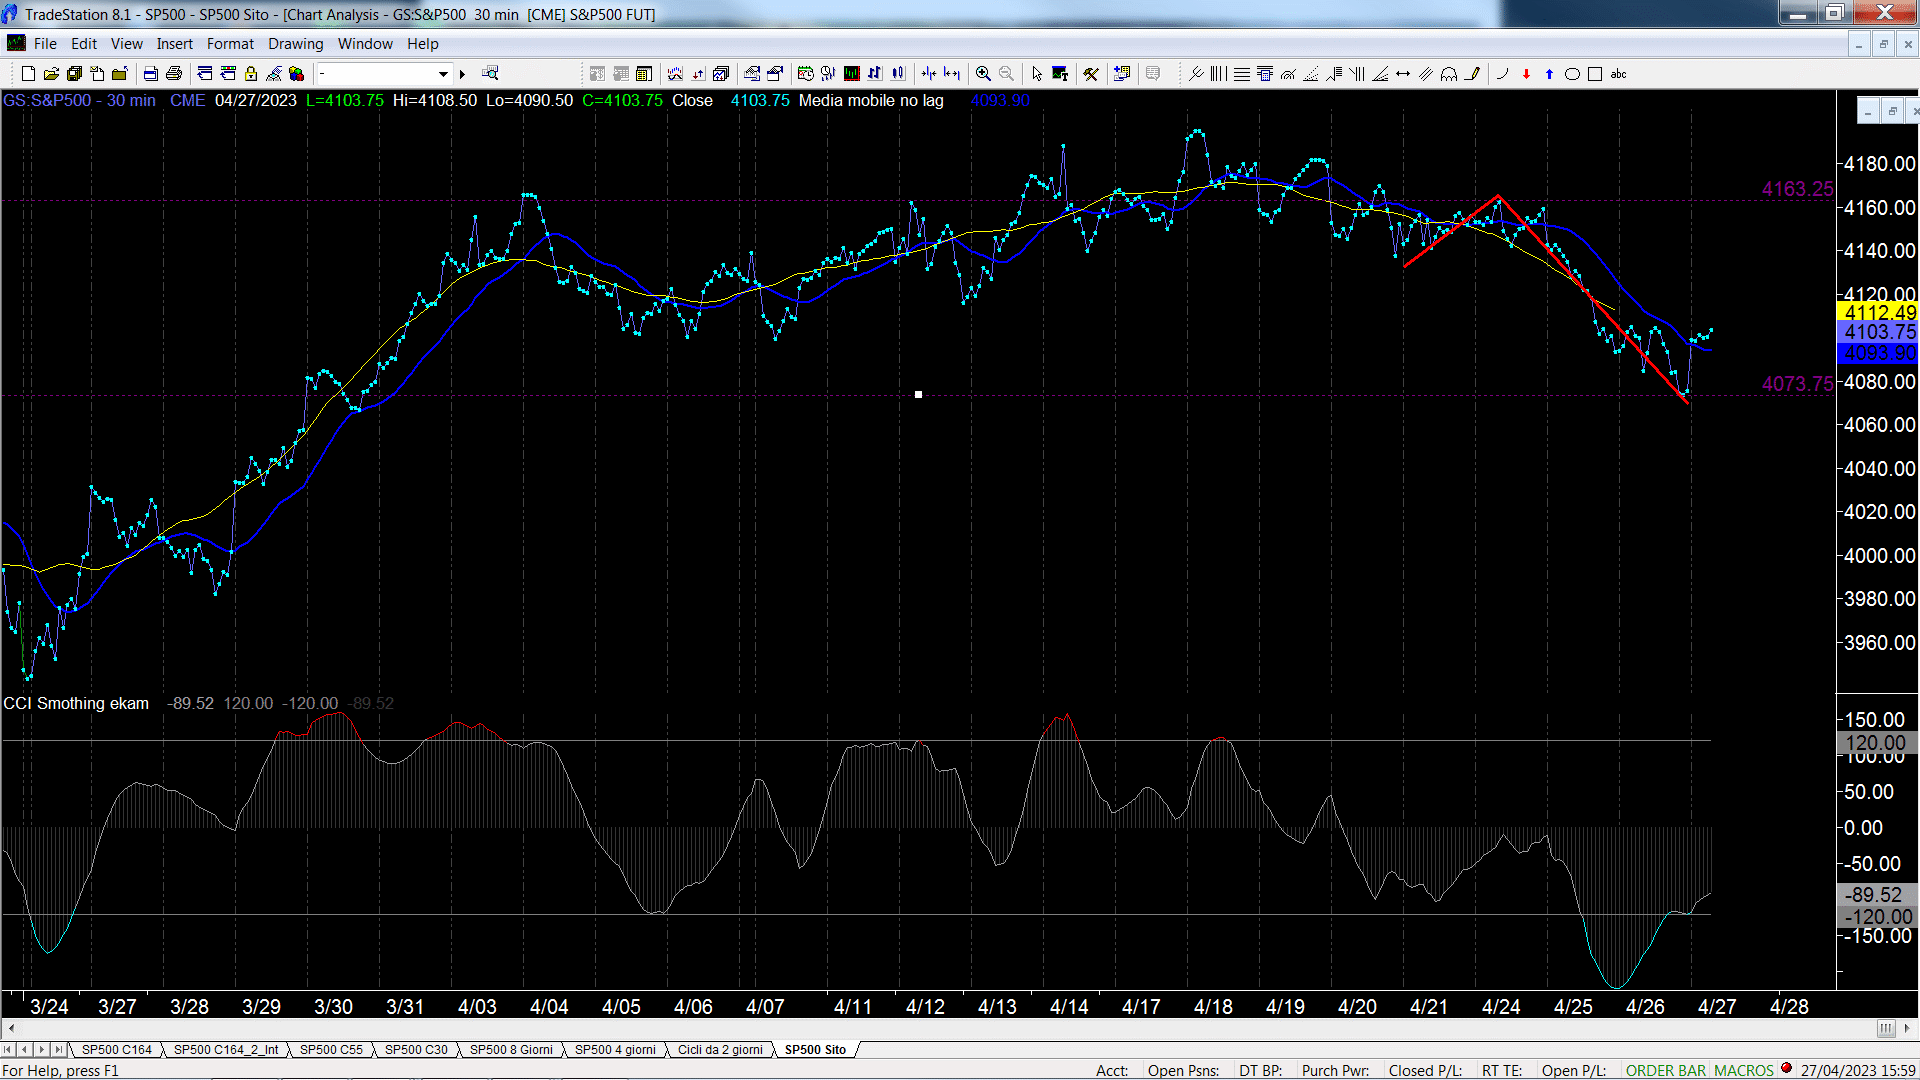Open the View menu
The height and width of the screenshot is (1080, 1920).
pyautogui.click(x=127, y=44)
